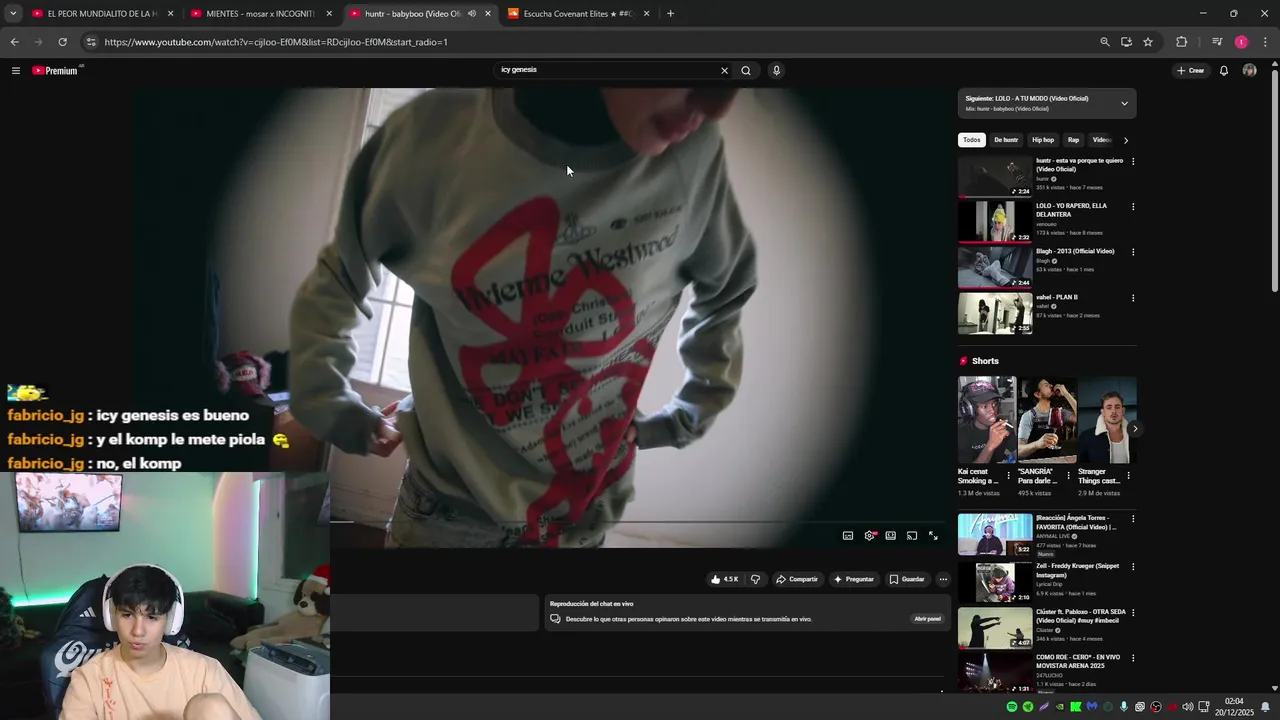Install app icon in address bar
Image resolution: width=1280 pixels, height=720 pixels.
pyautogui.click(x=1126, y=42)
